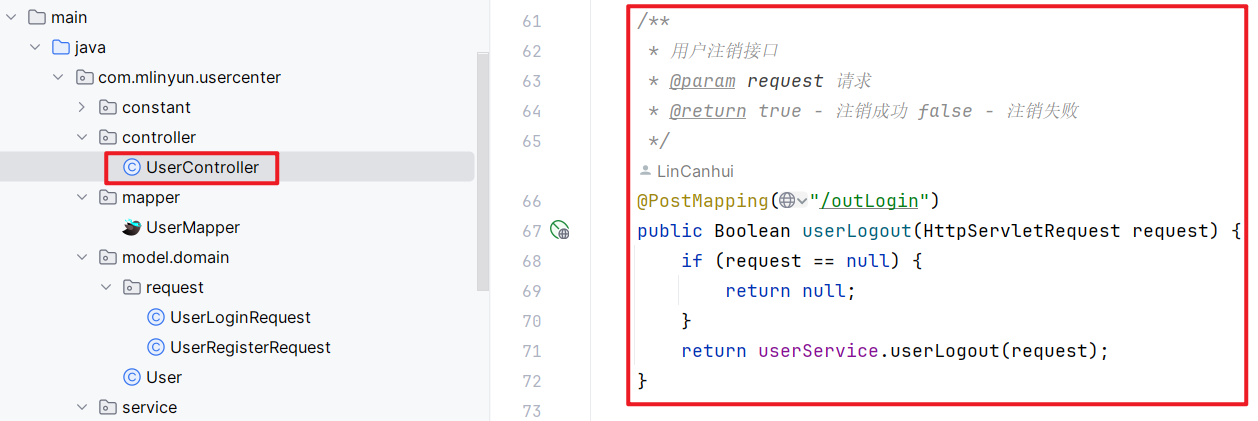Collapse the controller package
The width and height of the screenshot is (1258, 421).
(x=83, y=137)
